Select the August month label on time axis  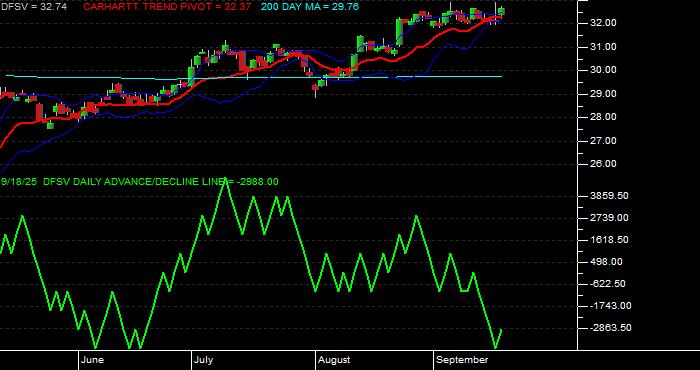pos(334,360)
